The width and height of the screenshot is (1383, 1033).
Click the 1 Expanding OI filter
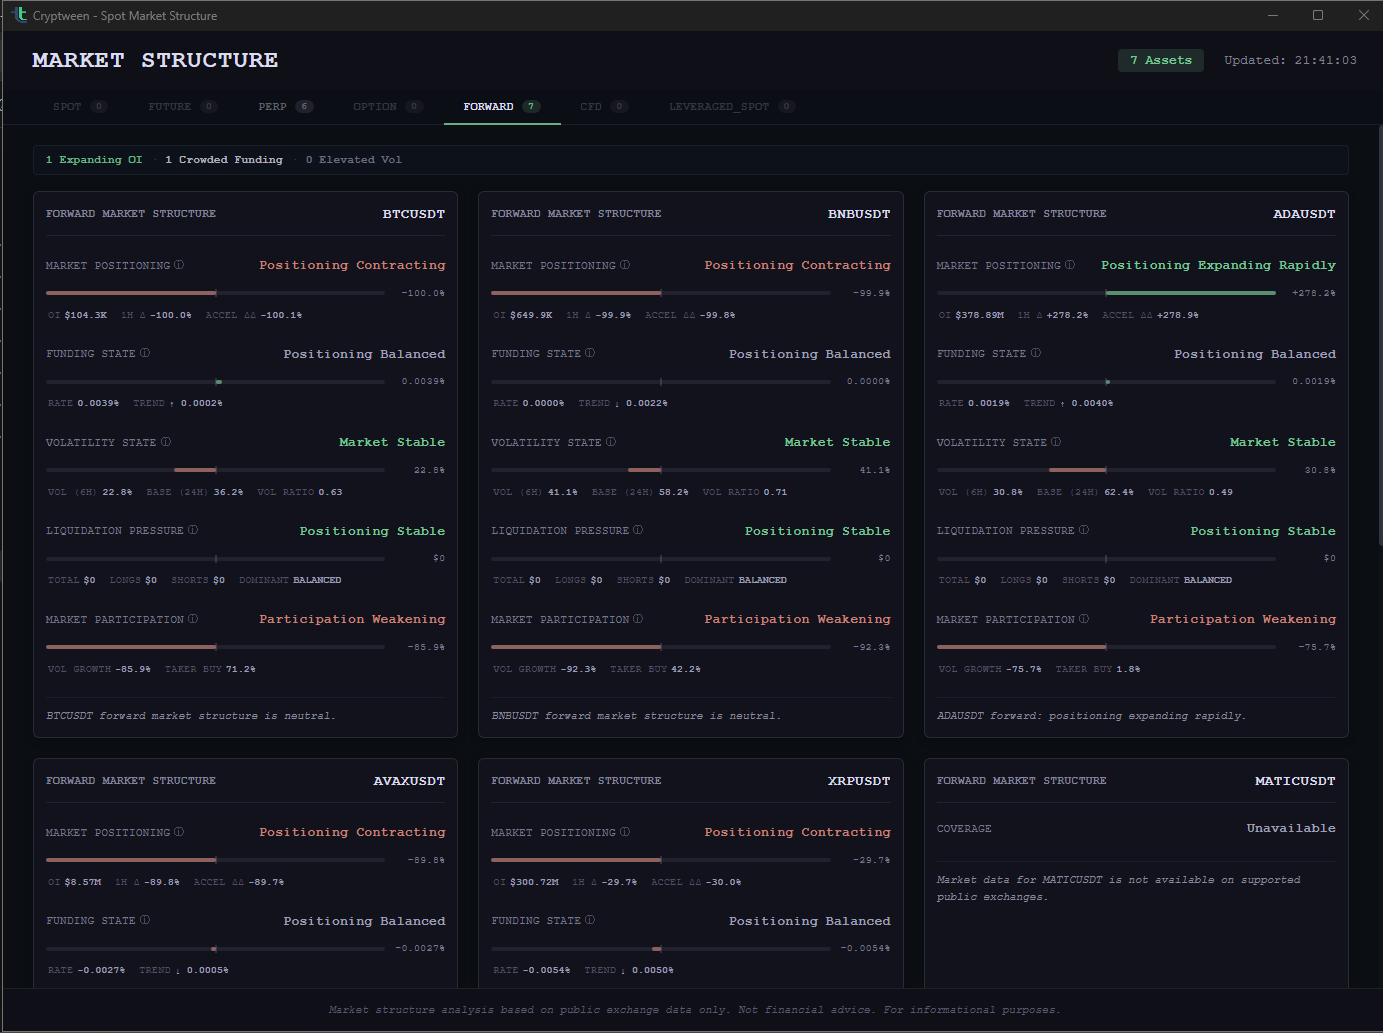94,160
